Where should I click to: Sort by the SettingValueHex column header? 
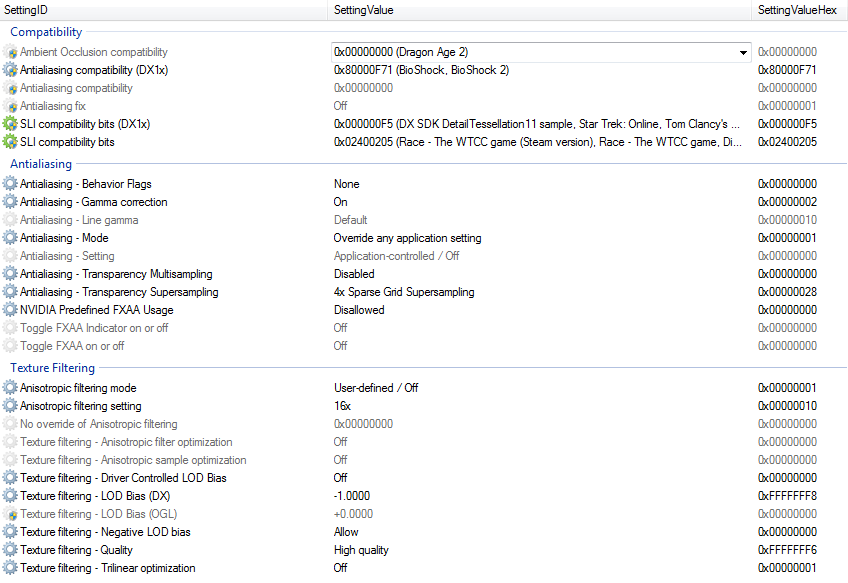click(x=800, y=10)
